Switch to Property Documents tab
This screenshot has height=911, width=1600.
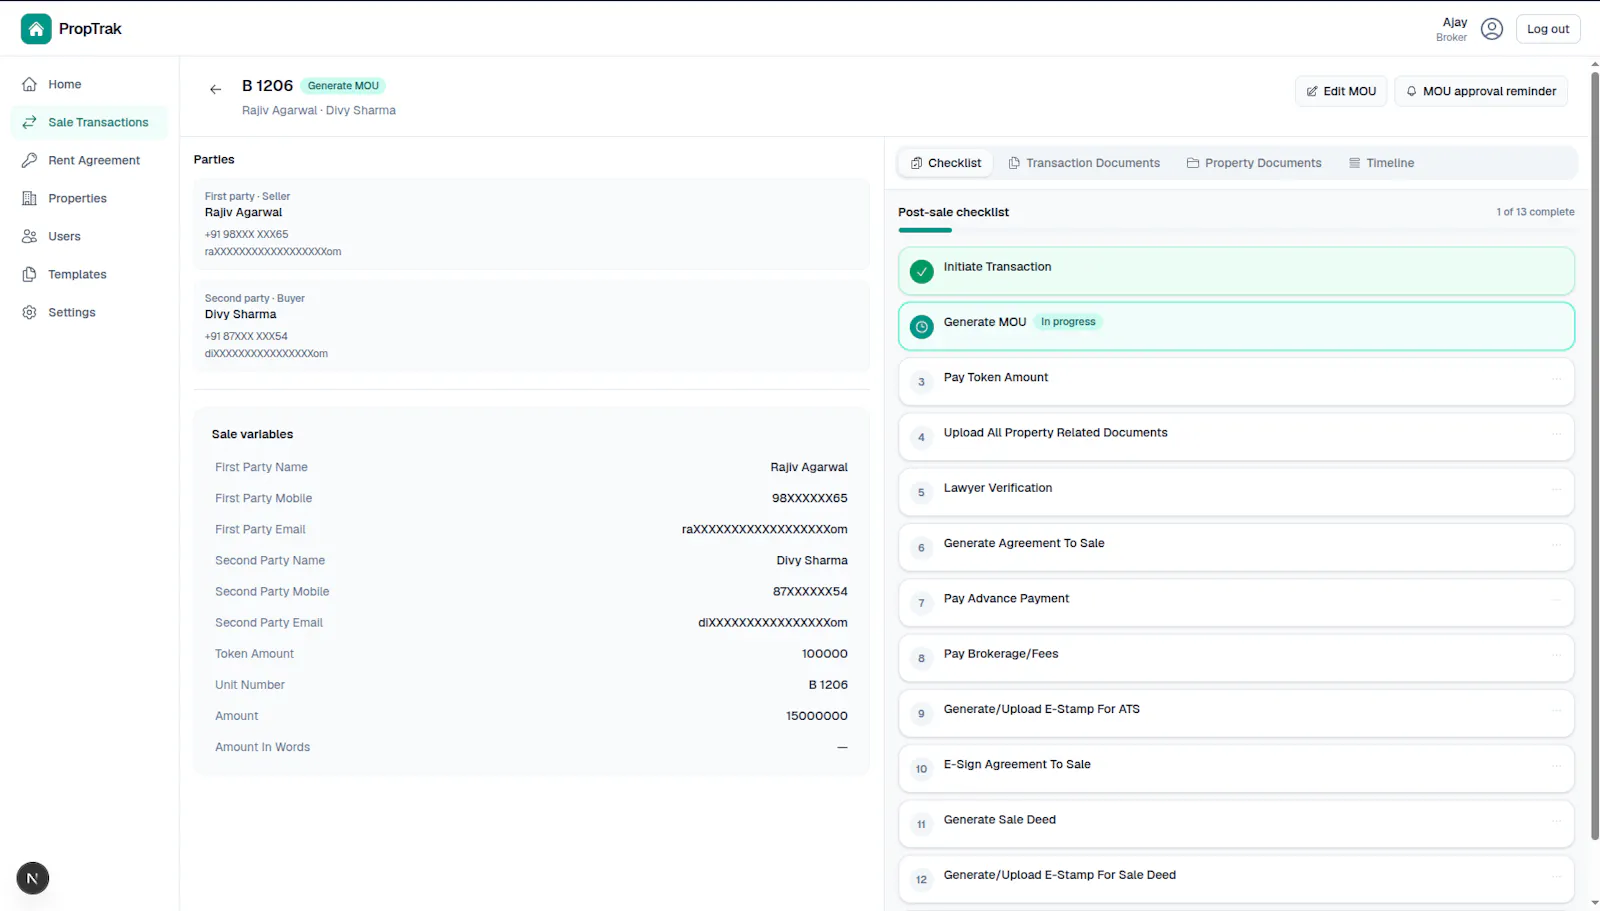pos(1254,163)
